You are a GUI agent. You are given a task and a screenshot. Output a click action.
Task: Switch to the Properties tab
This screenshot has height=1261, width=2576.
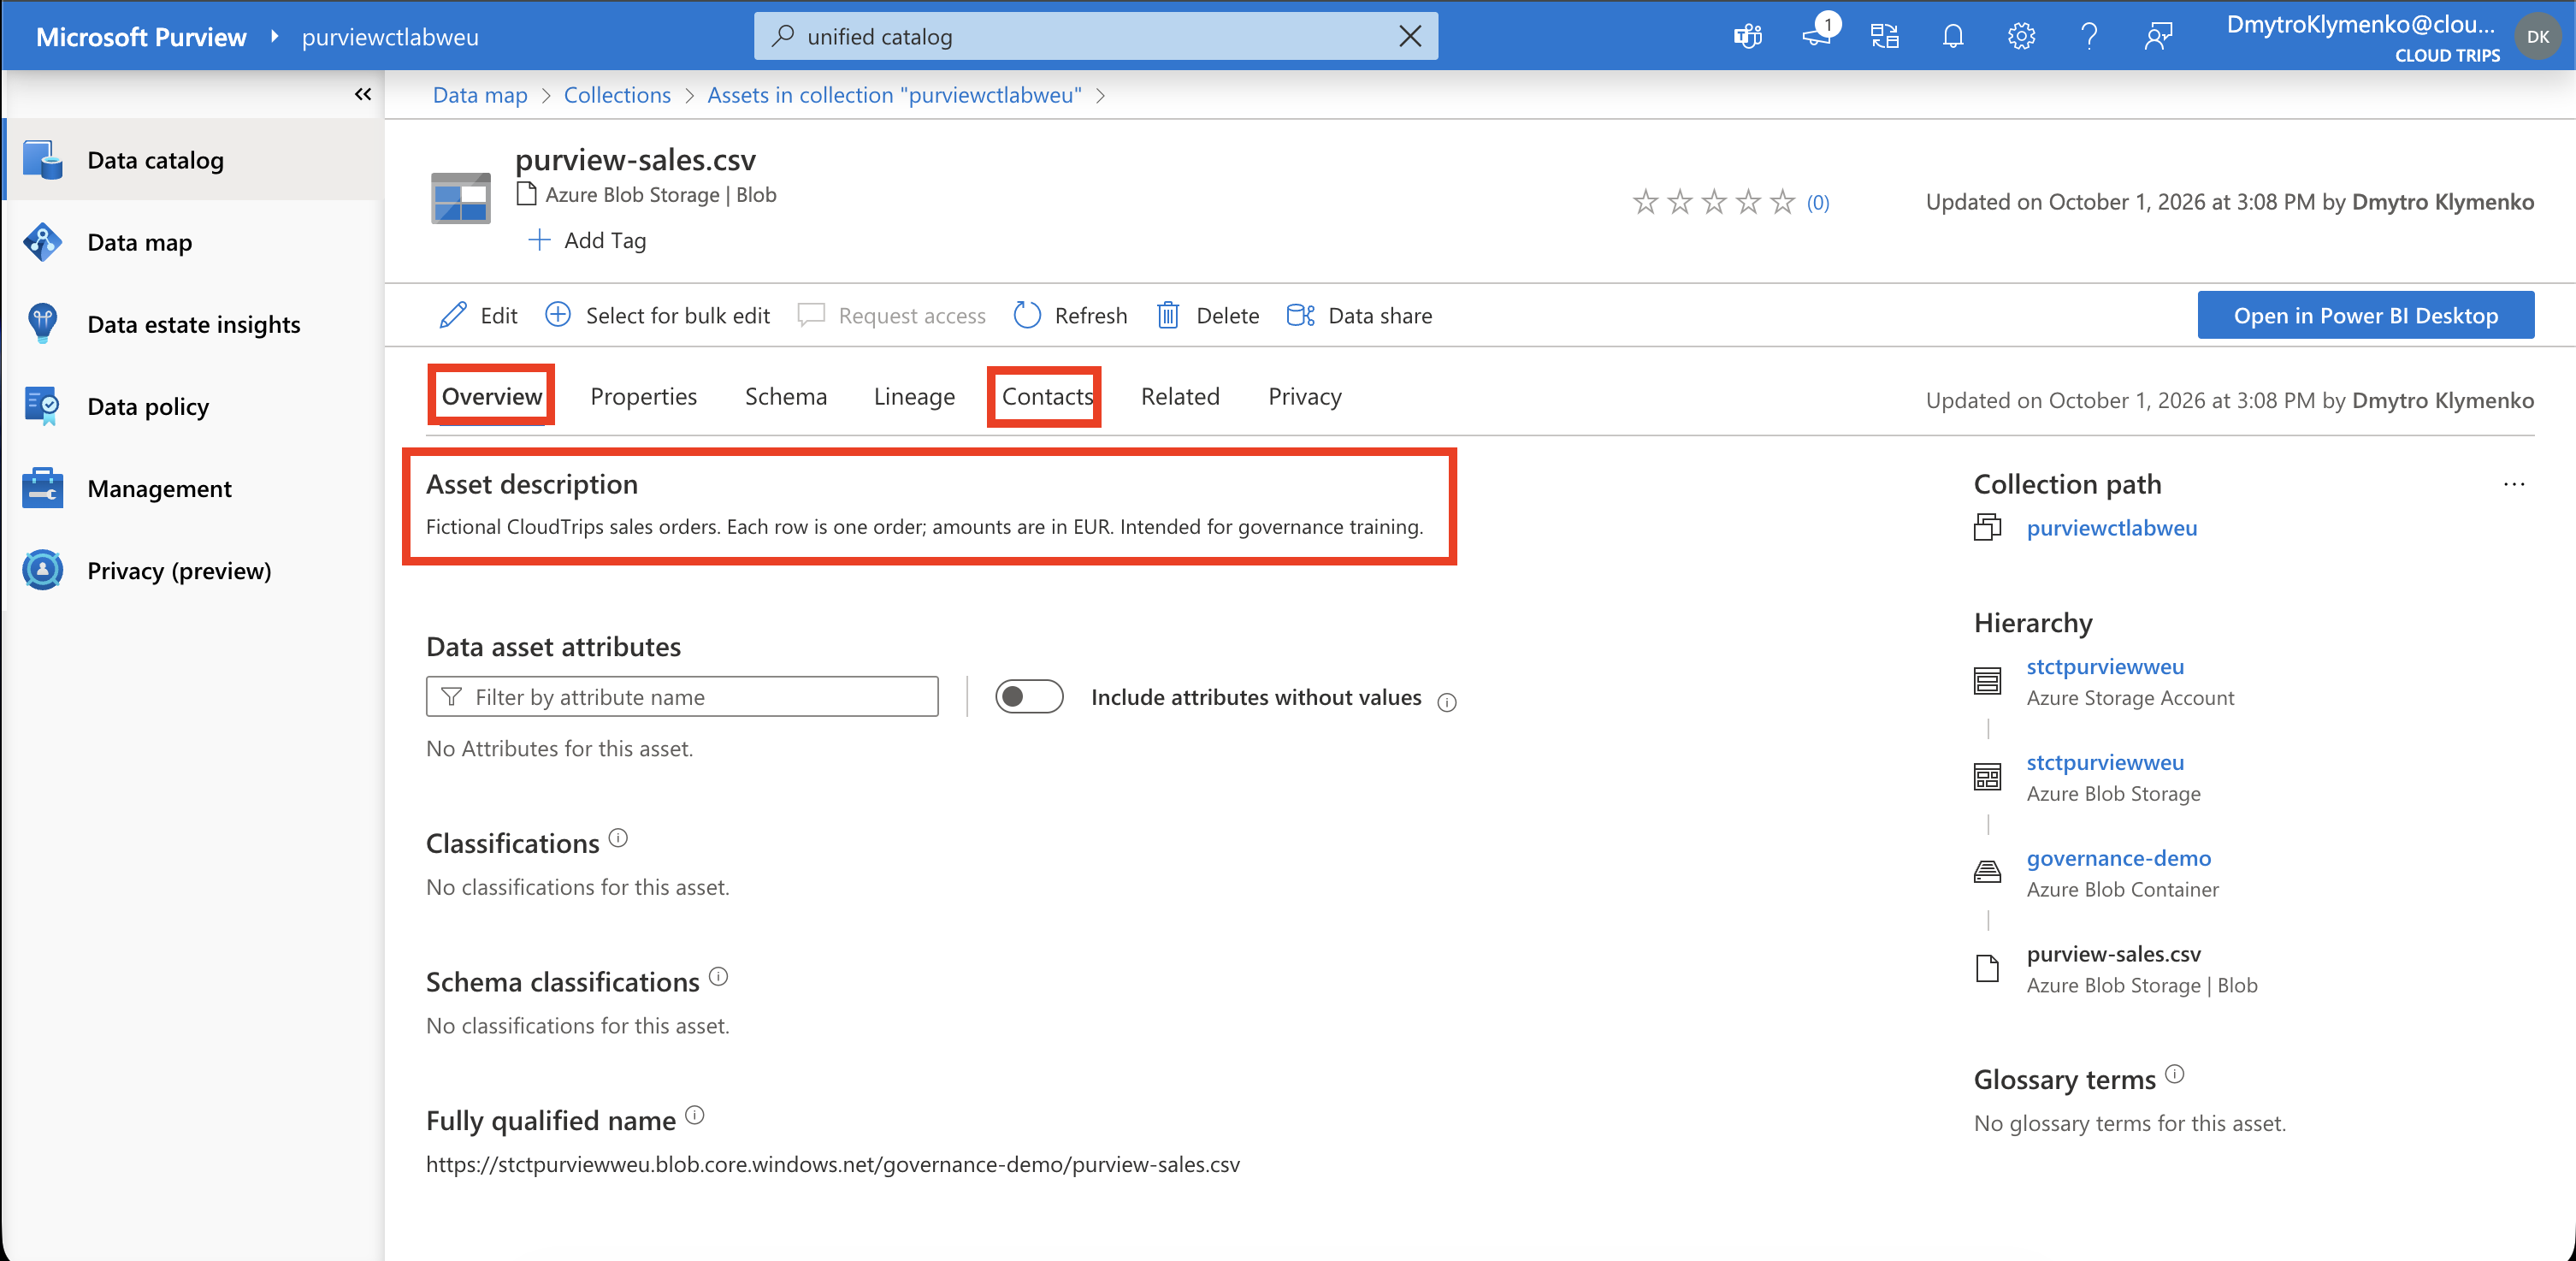click(x=644, y=397)
